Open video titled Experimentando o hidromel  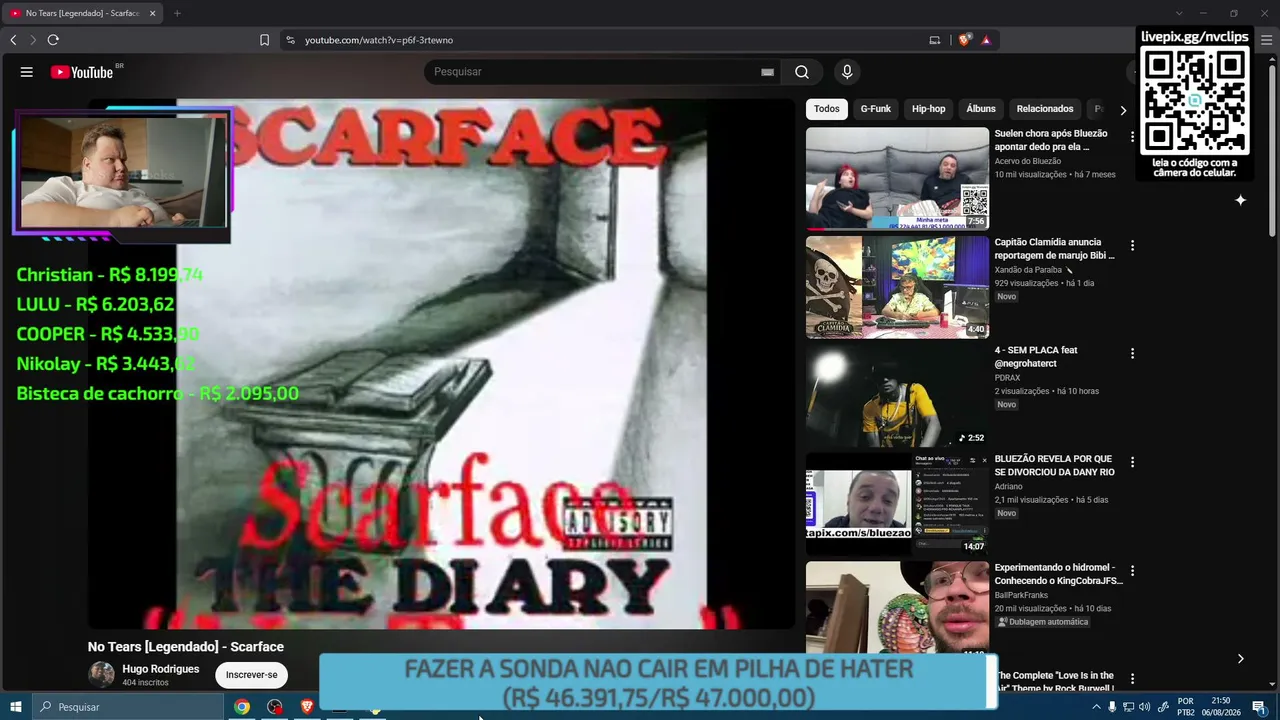pyautogui.click(x=1058, y=574)
